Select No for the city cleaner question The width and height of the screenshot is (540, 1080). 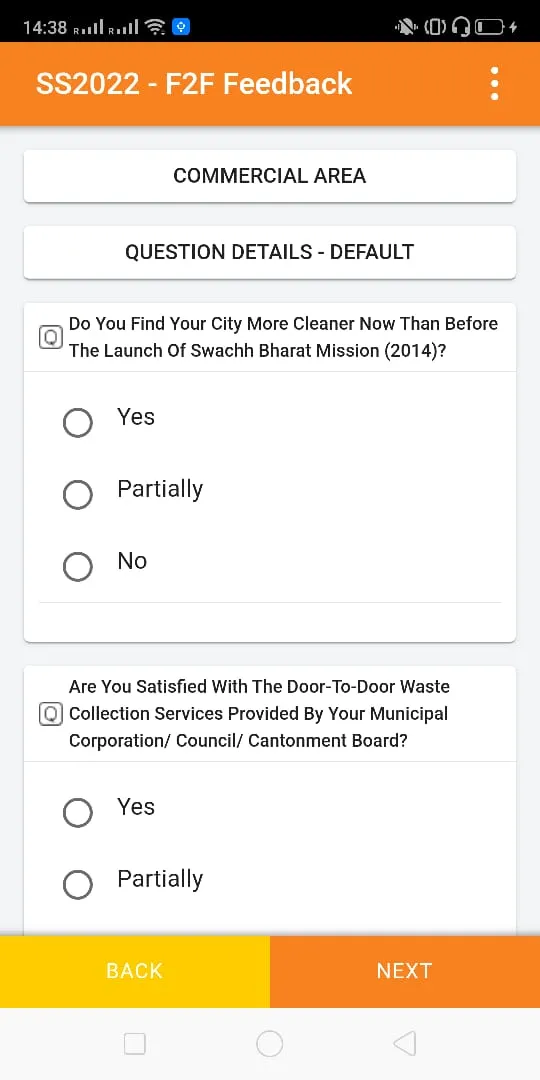pyautogui.click(x=78, y=566)
